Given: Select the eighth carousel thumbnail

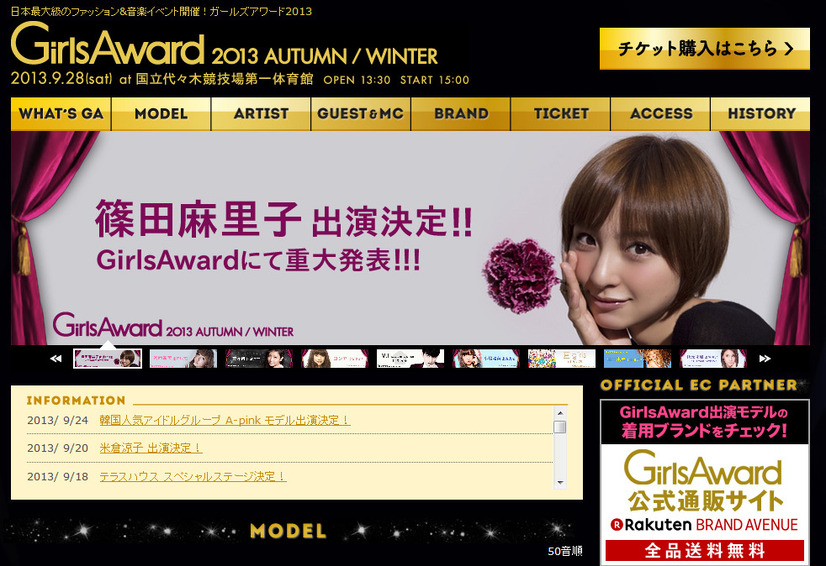Looking at the screenshot, I should [637, 359].
